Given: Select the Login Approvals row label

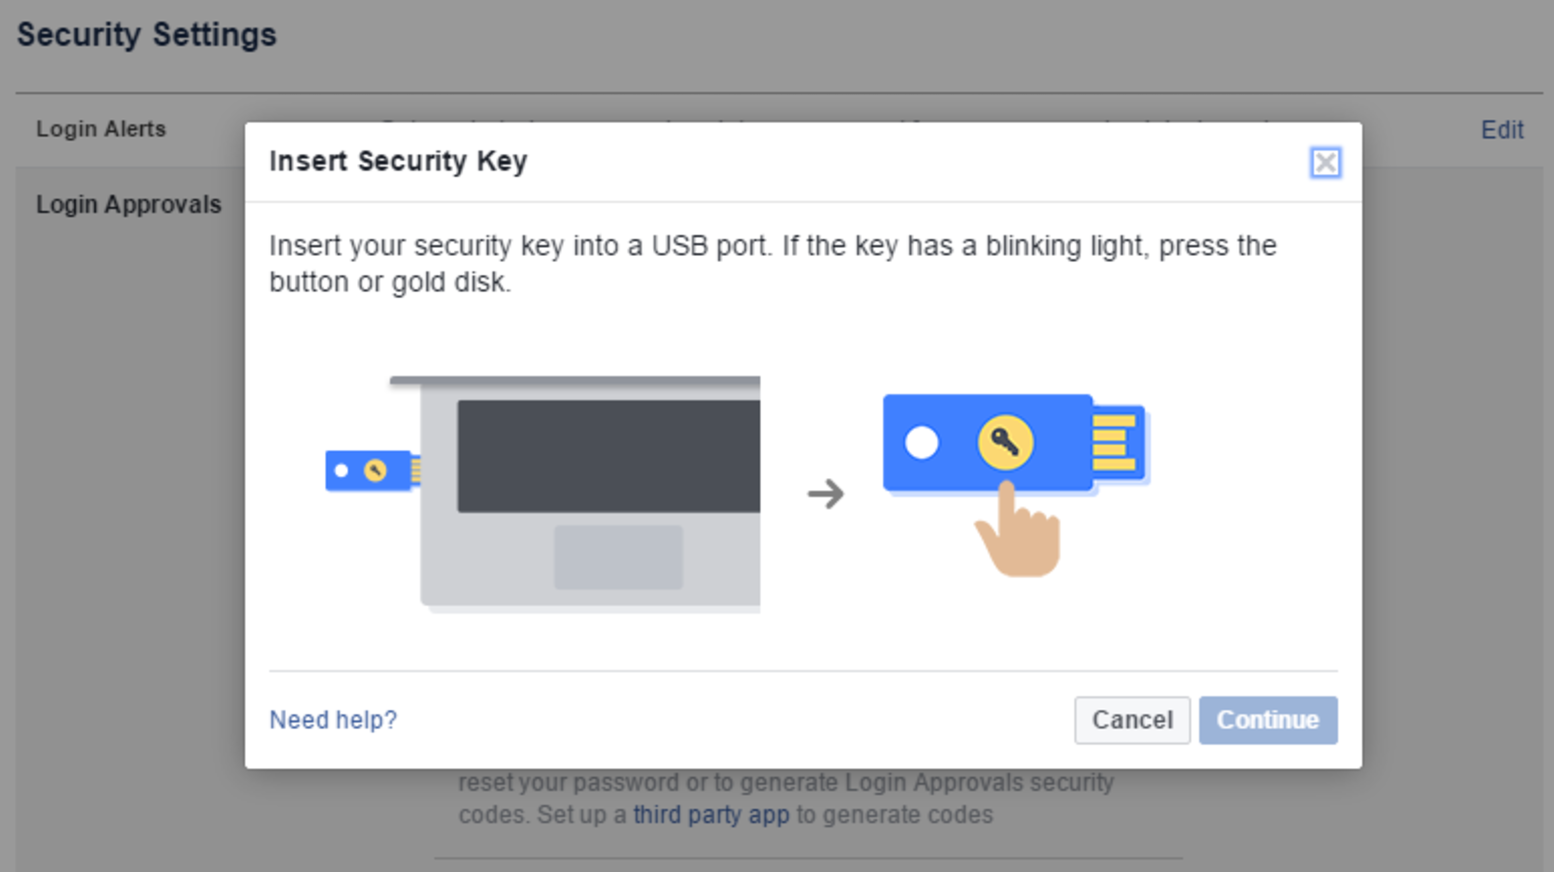Looking at the screenshot, I should 129,205.
